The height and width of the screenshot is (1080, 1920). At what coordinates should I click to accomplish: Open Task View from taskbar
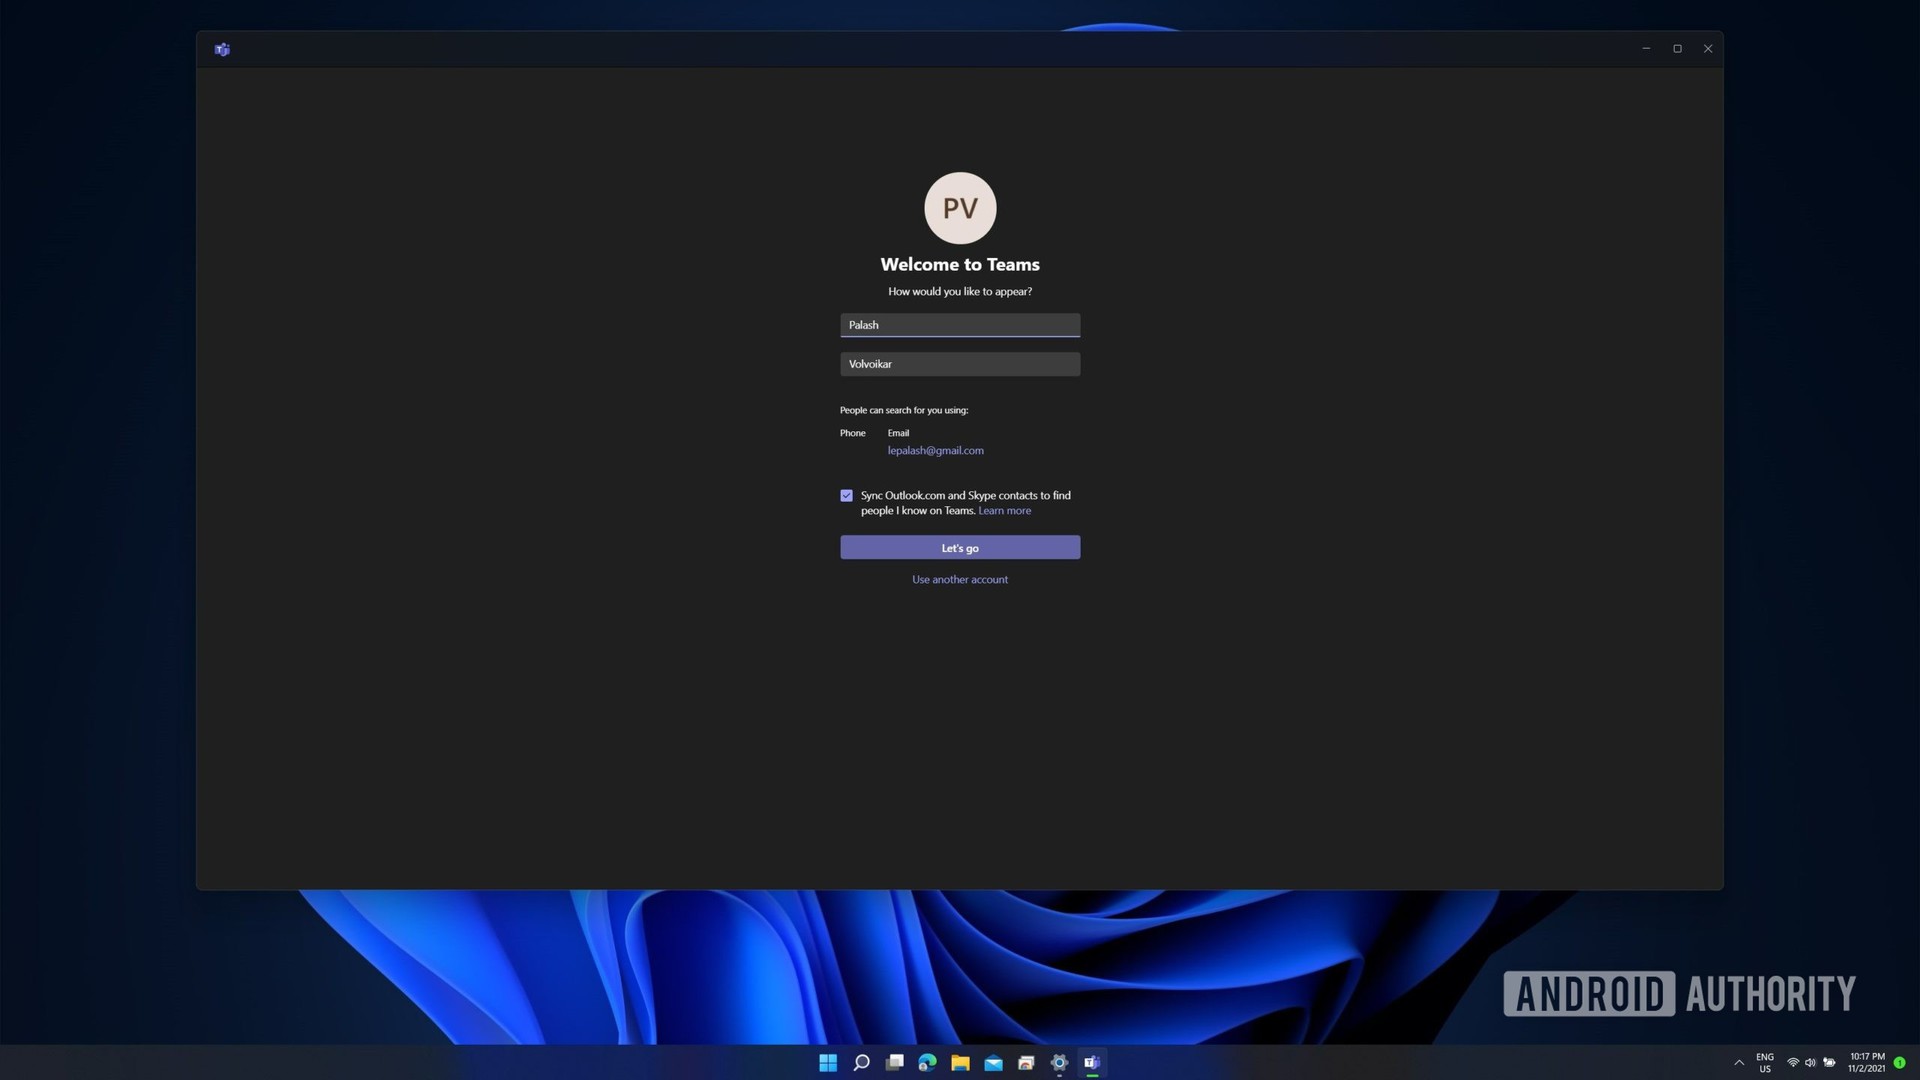pyautogui.click(x=894, y=1063)
